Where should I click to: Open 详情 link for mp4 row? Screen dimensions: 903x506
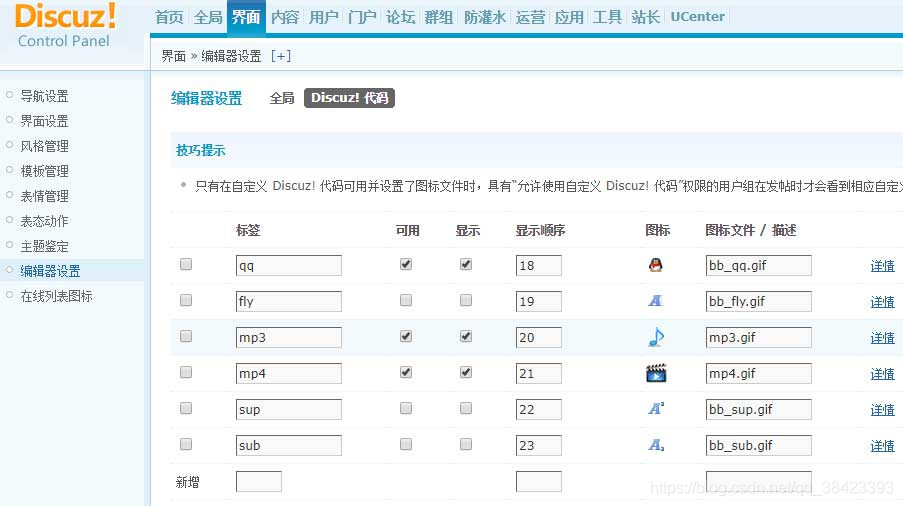(x=882, y=374)
